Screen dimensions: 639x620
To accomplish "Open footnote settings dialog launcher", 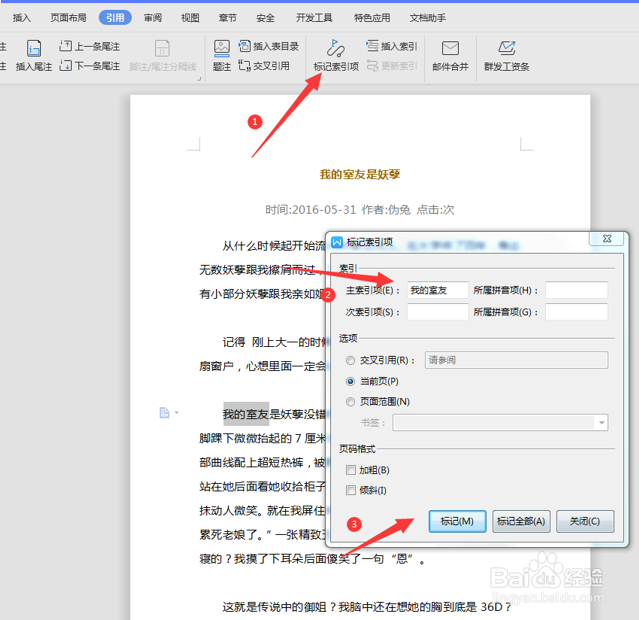I will click(x=199, y=79).
